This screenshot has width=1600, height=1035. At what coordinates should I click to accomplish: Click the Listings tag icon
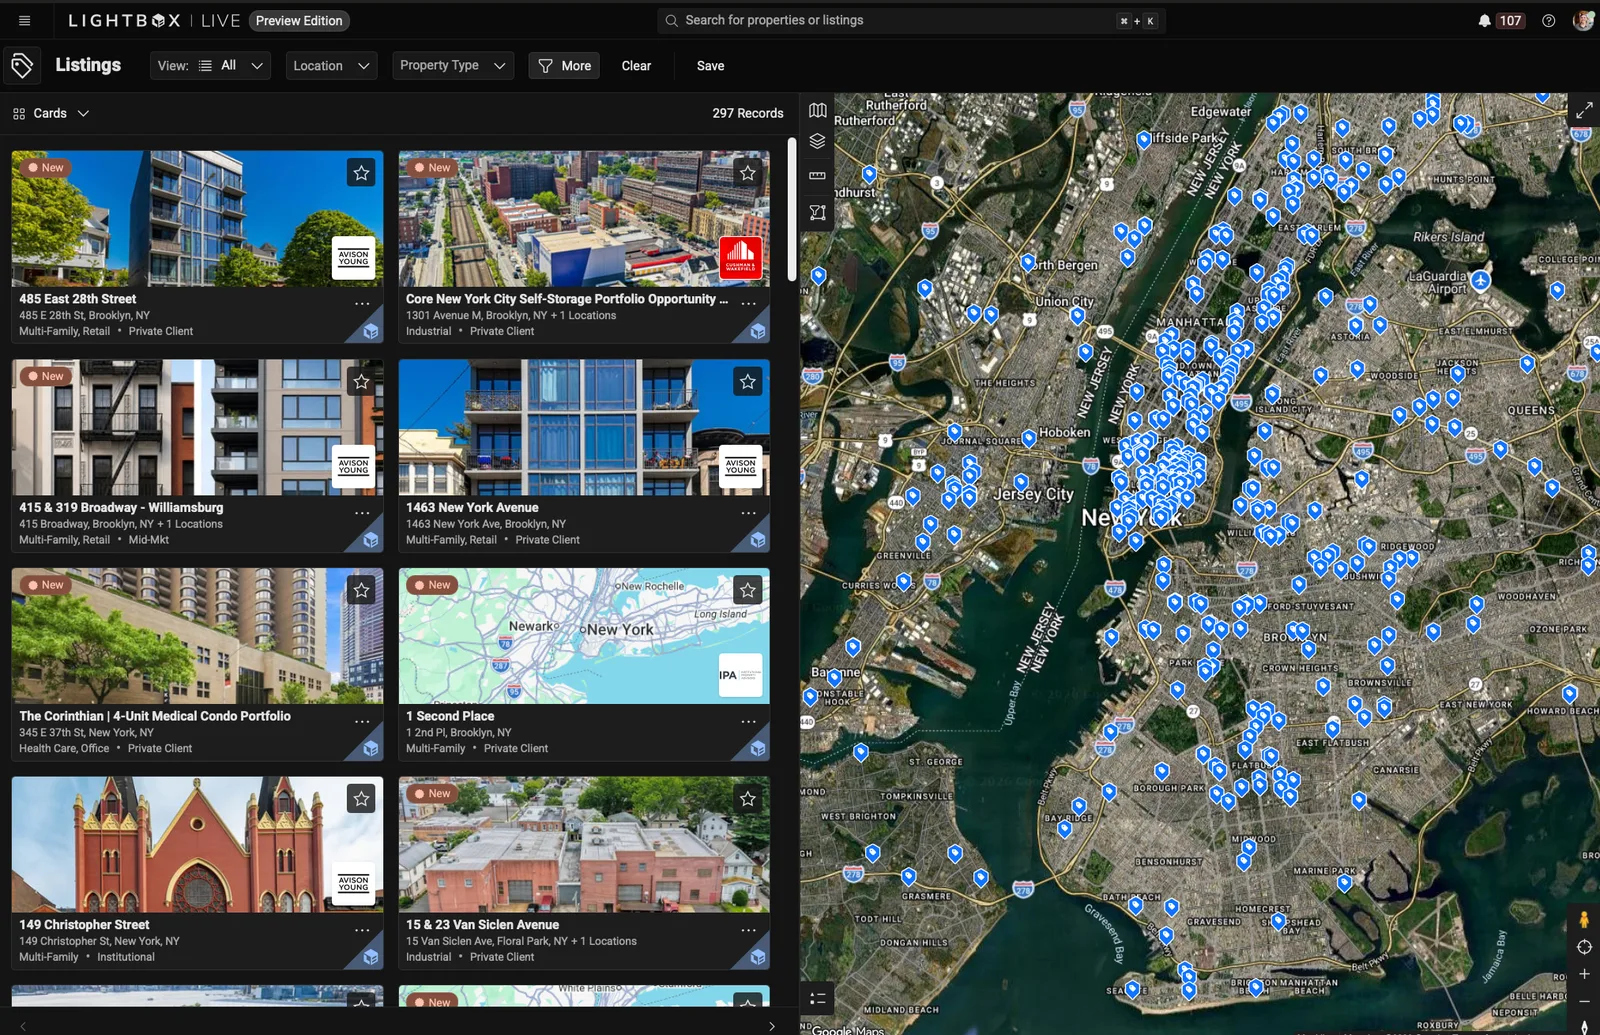point(22,66)
